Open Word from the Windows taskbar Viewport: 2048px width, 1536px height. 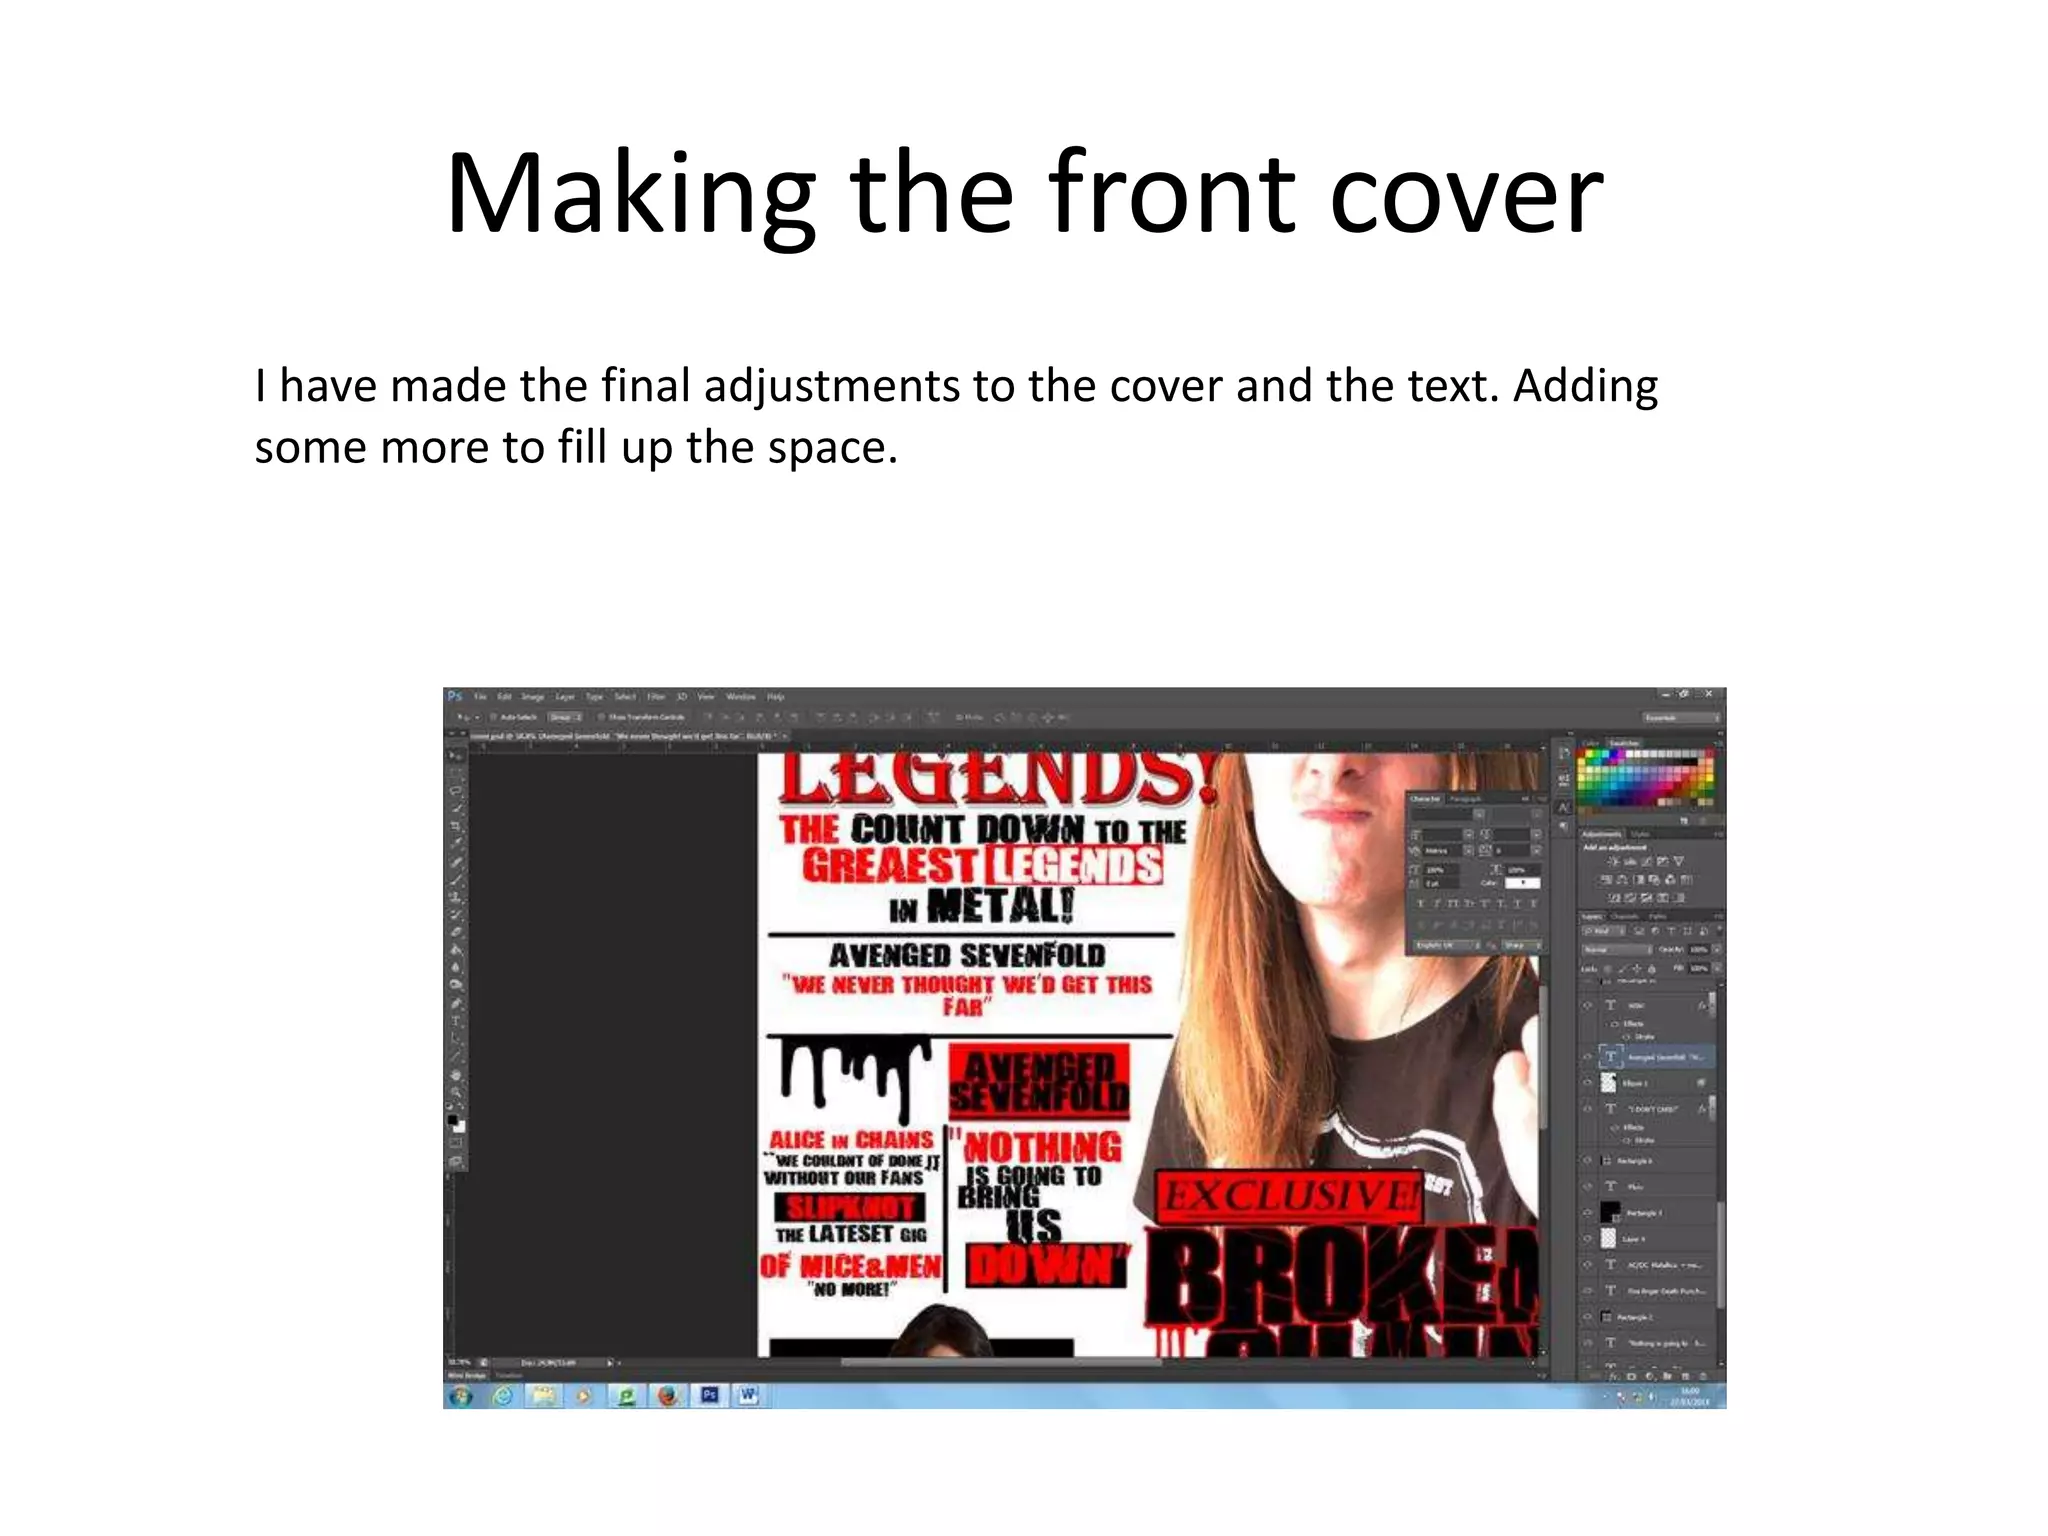(x=748, y=1395)
